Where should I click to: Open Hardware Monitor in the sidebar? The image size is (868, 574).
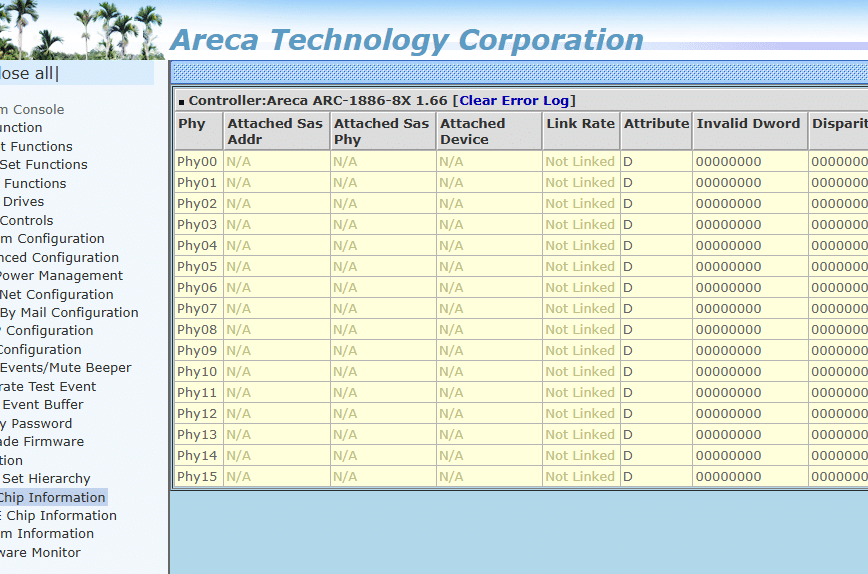pyautogui.click(x=40, y=553)
